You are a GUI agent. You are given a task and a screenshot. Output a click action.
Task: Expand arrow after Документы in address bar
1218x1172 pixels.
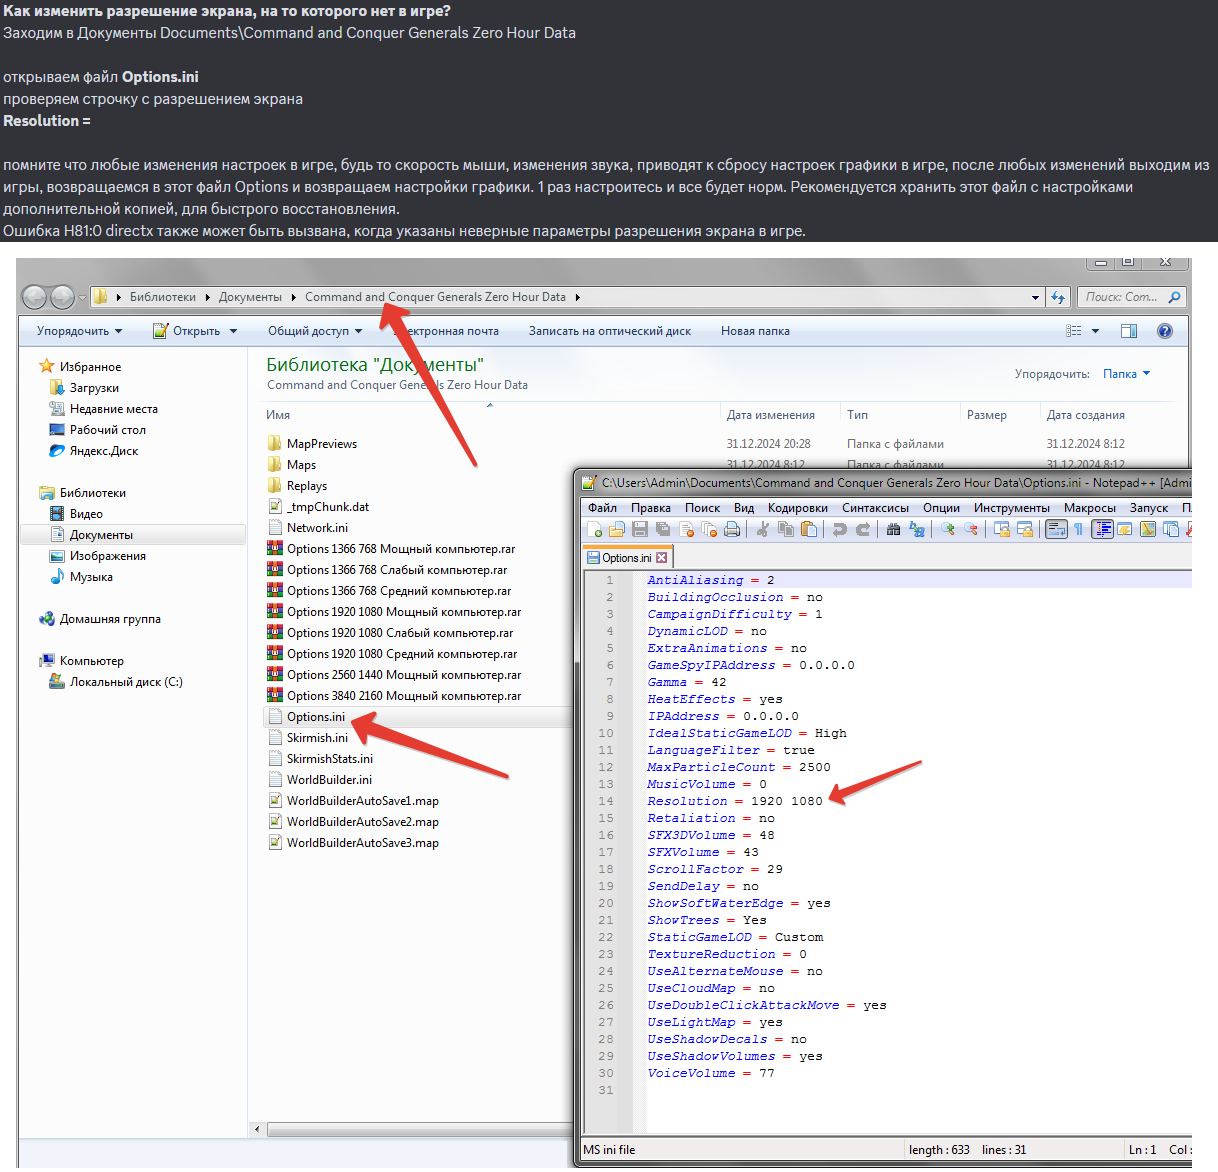(x=294, y=297)
